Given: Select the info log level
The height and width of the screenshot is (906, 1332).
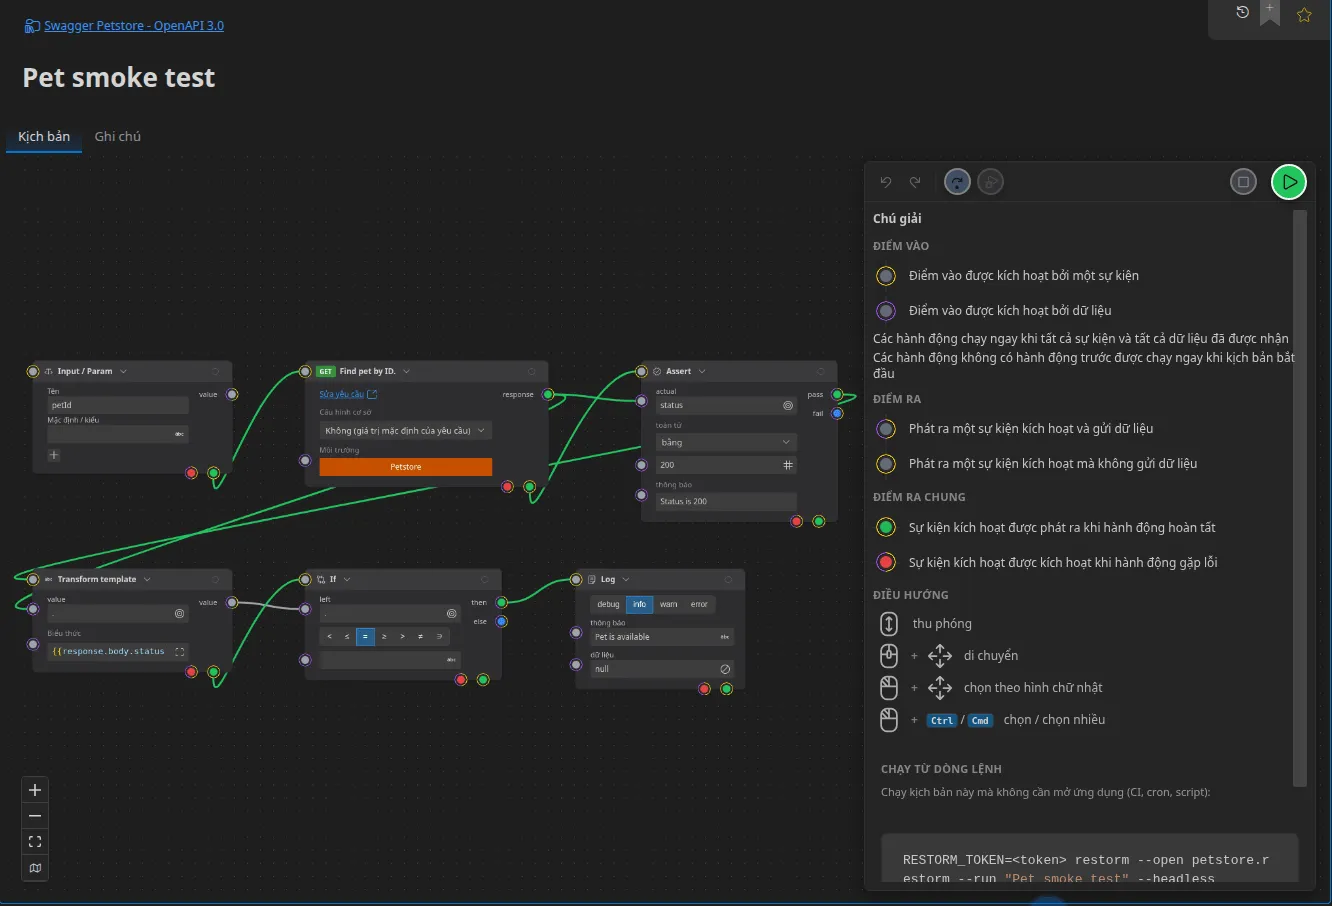Looking at the screenshot, I should (640, 604).
